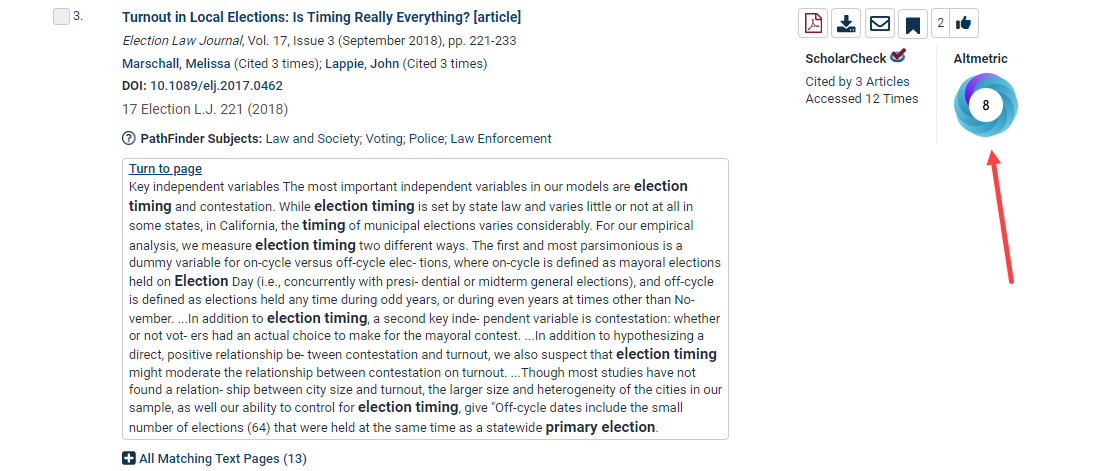
Task: Like the article with the thumbs-up icon
Action: pos(963,22)
